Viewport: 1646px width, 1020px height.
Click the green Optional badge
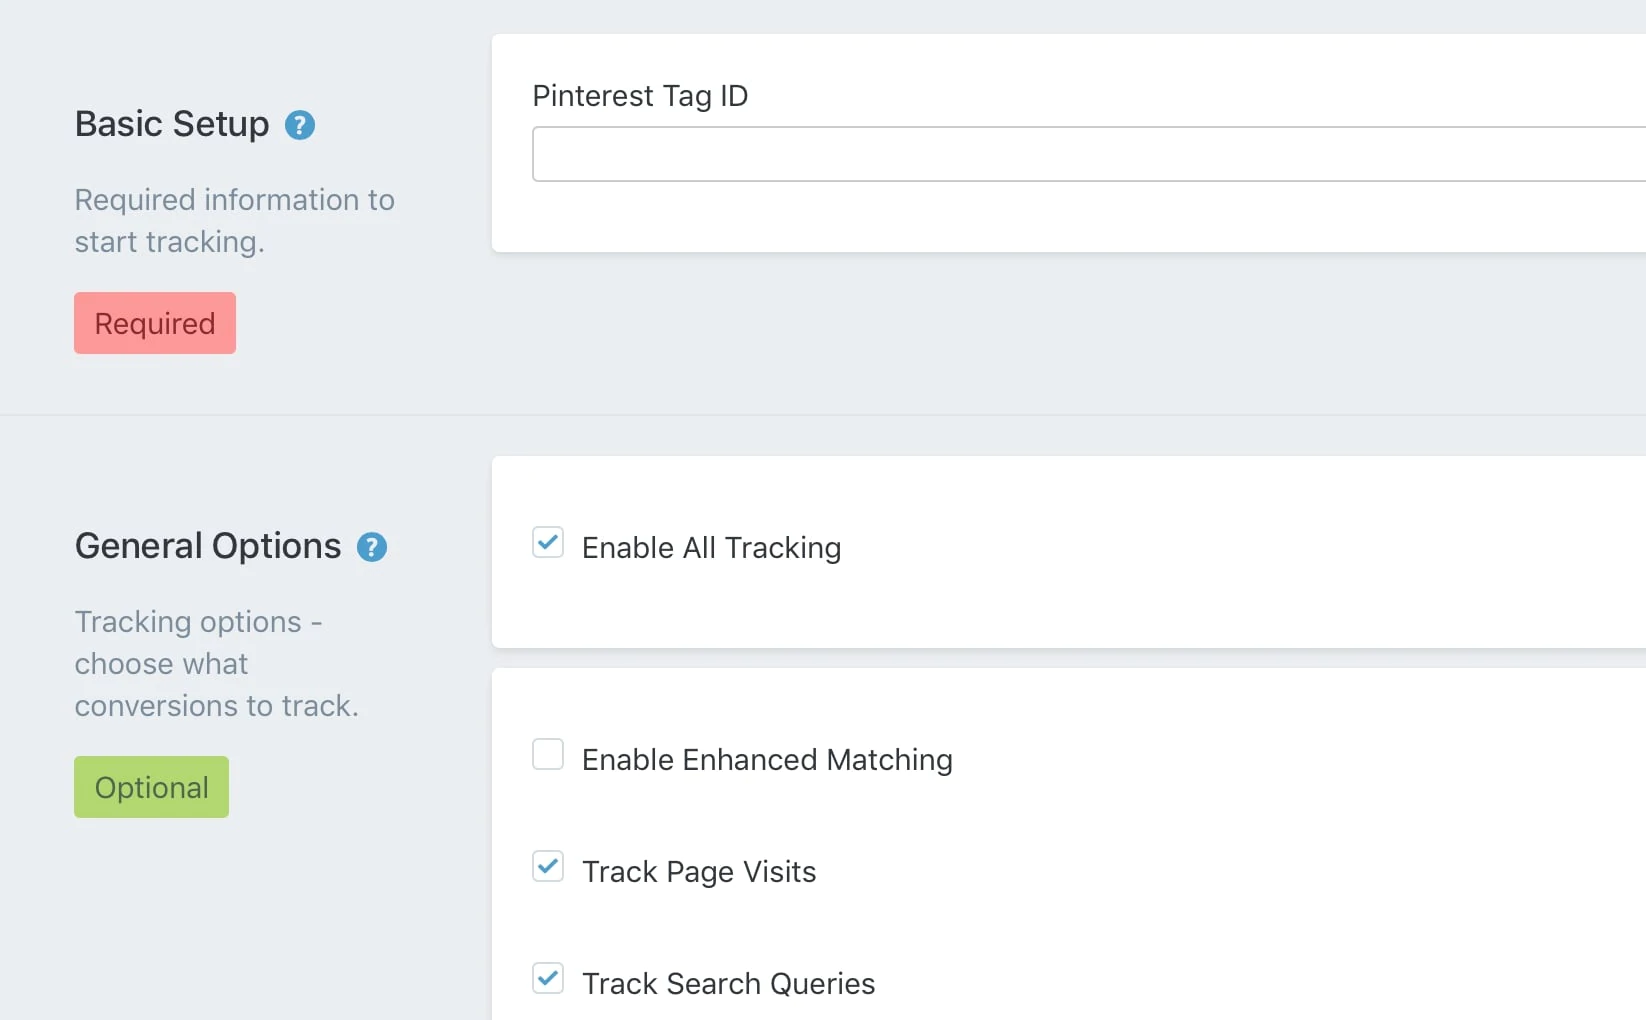(x=152, y=787)
